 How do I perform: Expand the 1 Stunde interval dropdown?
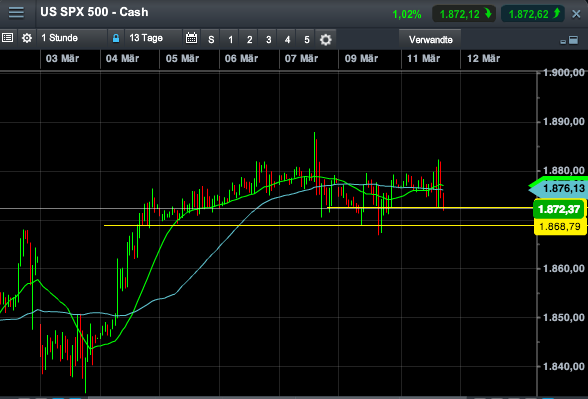72,38
